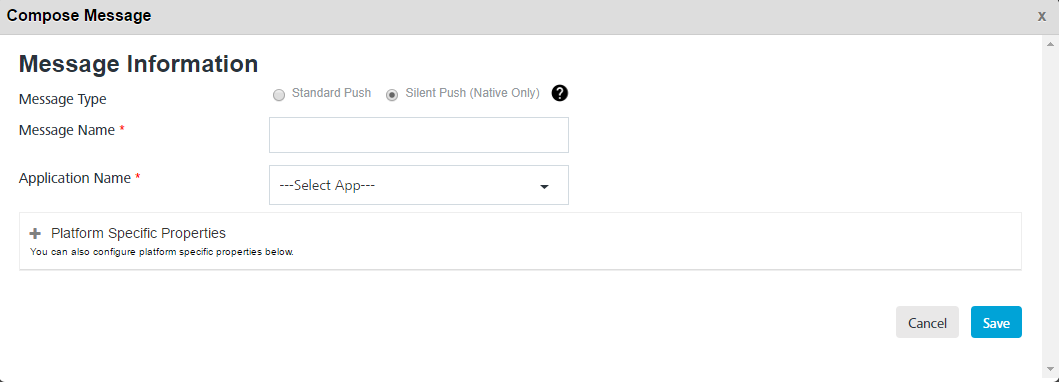This screenshot has height=382, width=1059.
Task: Click the Application Name field label
Action: [74, 178]
